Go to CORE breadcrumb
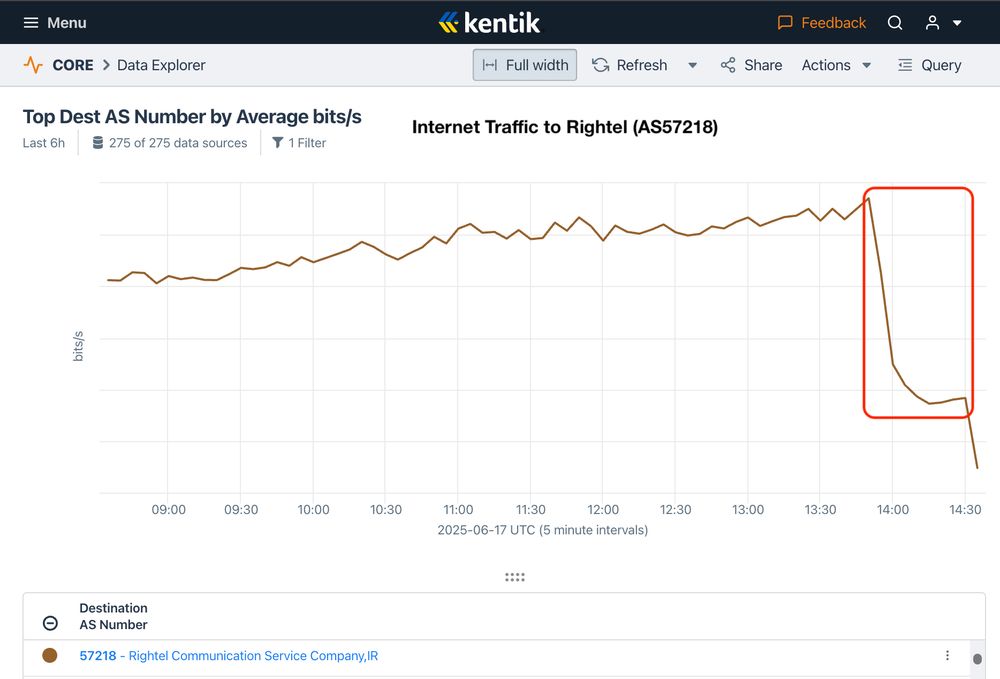The width and height of the screenshot is (1000, 679). (x=73, y=65)
